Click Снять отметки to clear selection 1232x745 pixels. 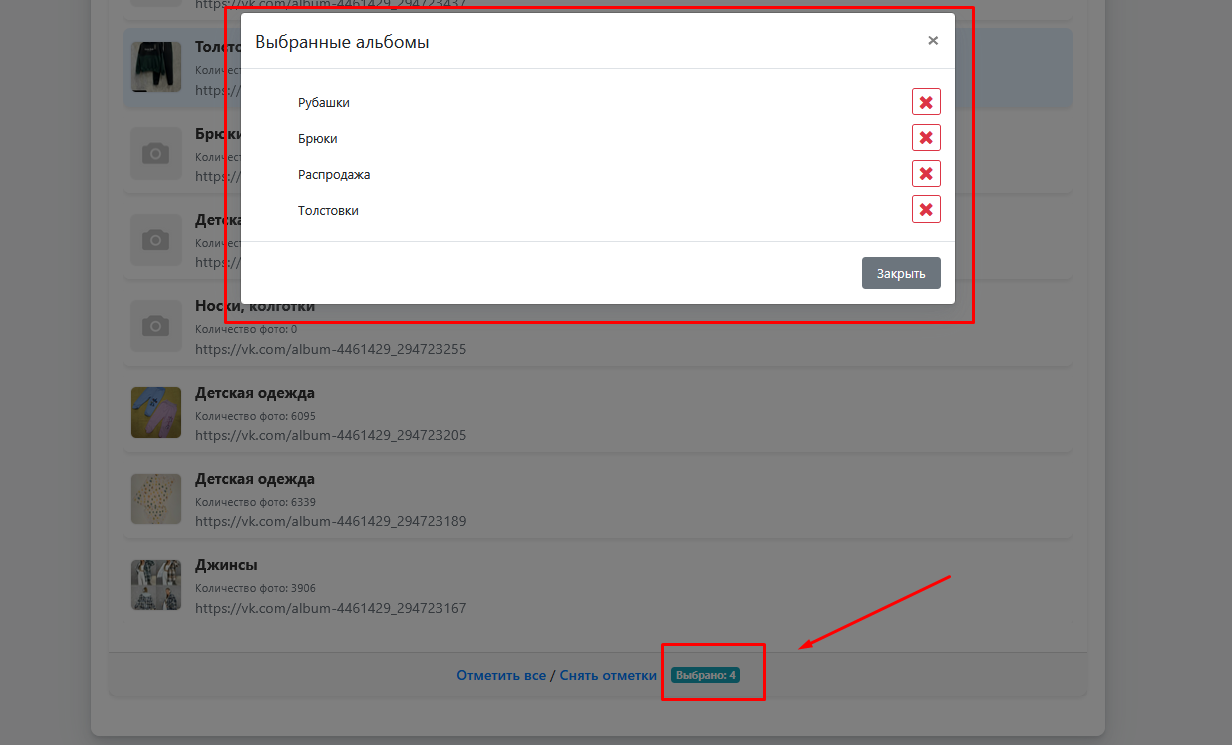pos(608,675)
